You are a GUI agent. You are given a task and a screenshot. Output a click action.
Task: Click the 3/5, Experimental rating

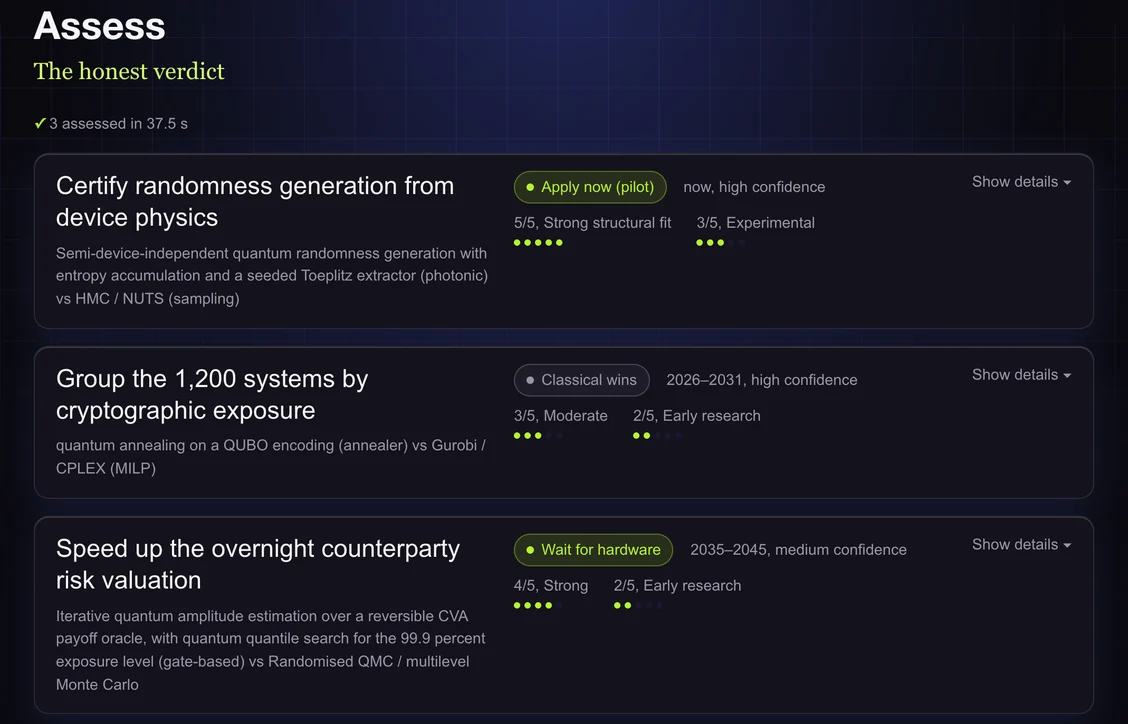755,223
